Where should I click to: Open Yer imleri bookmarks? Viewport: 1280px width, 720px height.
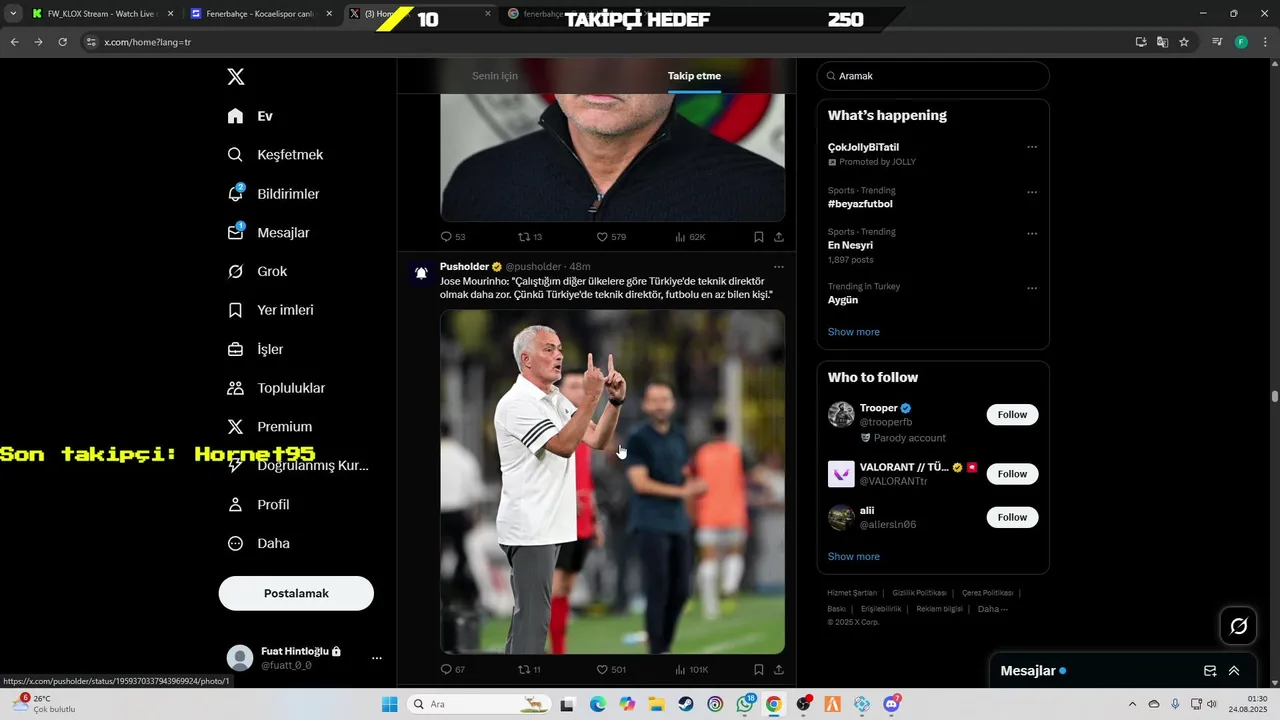[270, 310]
